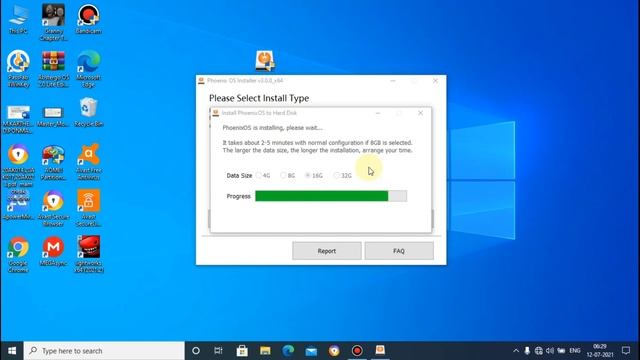Click the FAQ button
This screenshot has height=360, width=640.
pos(399,251)
